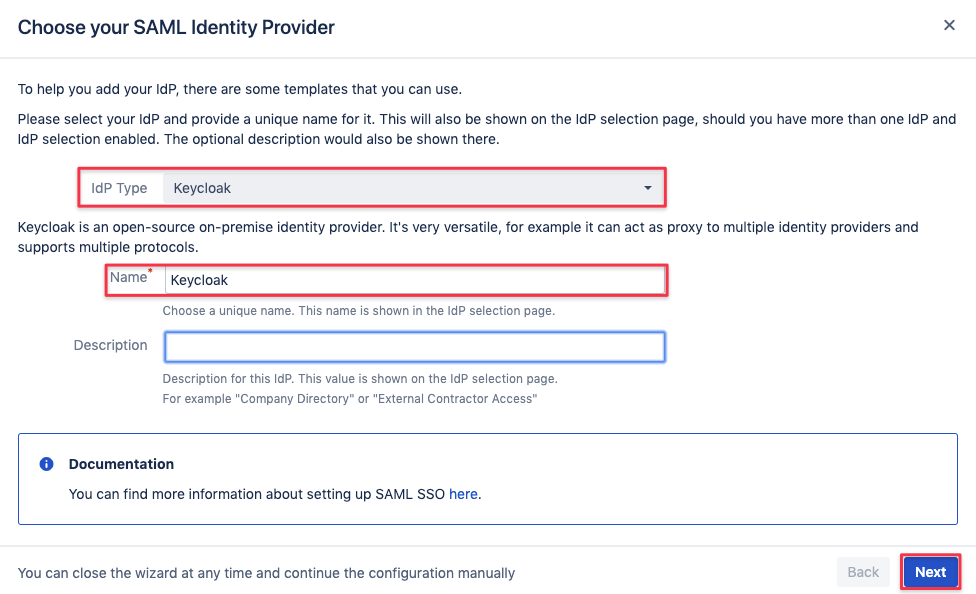Click the 'Choose a unique name' helper text
Image resolution: width=976 pixels, height=594 pixels.
tap(359, 311)
